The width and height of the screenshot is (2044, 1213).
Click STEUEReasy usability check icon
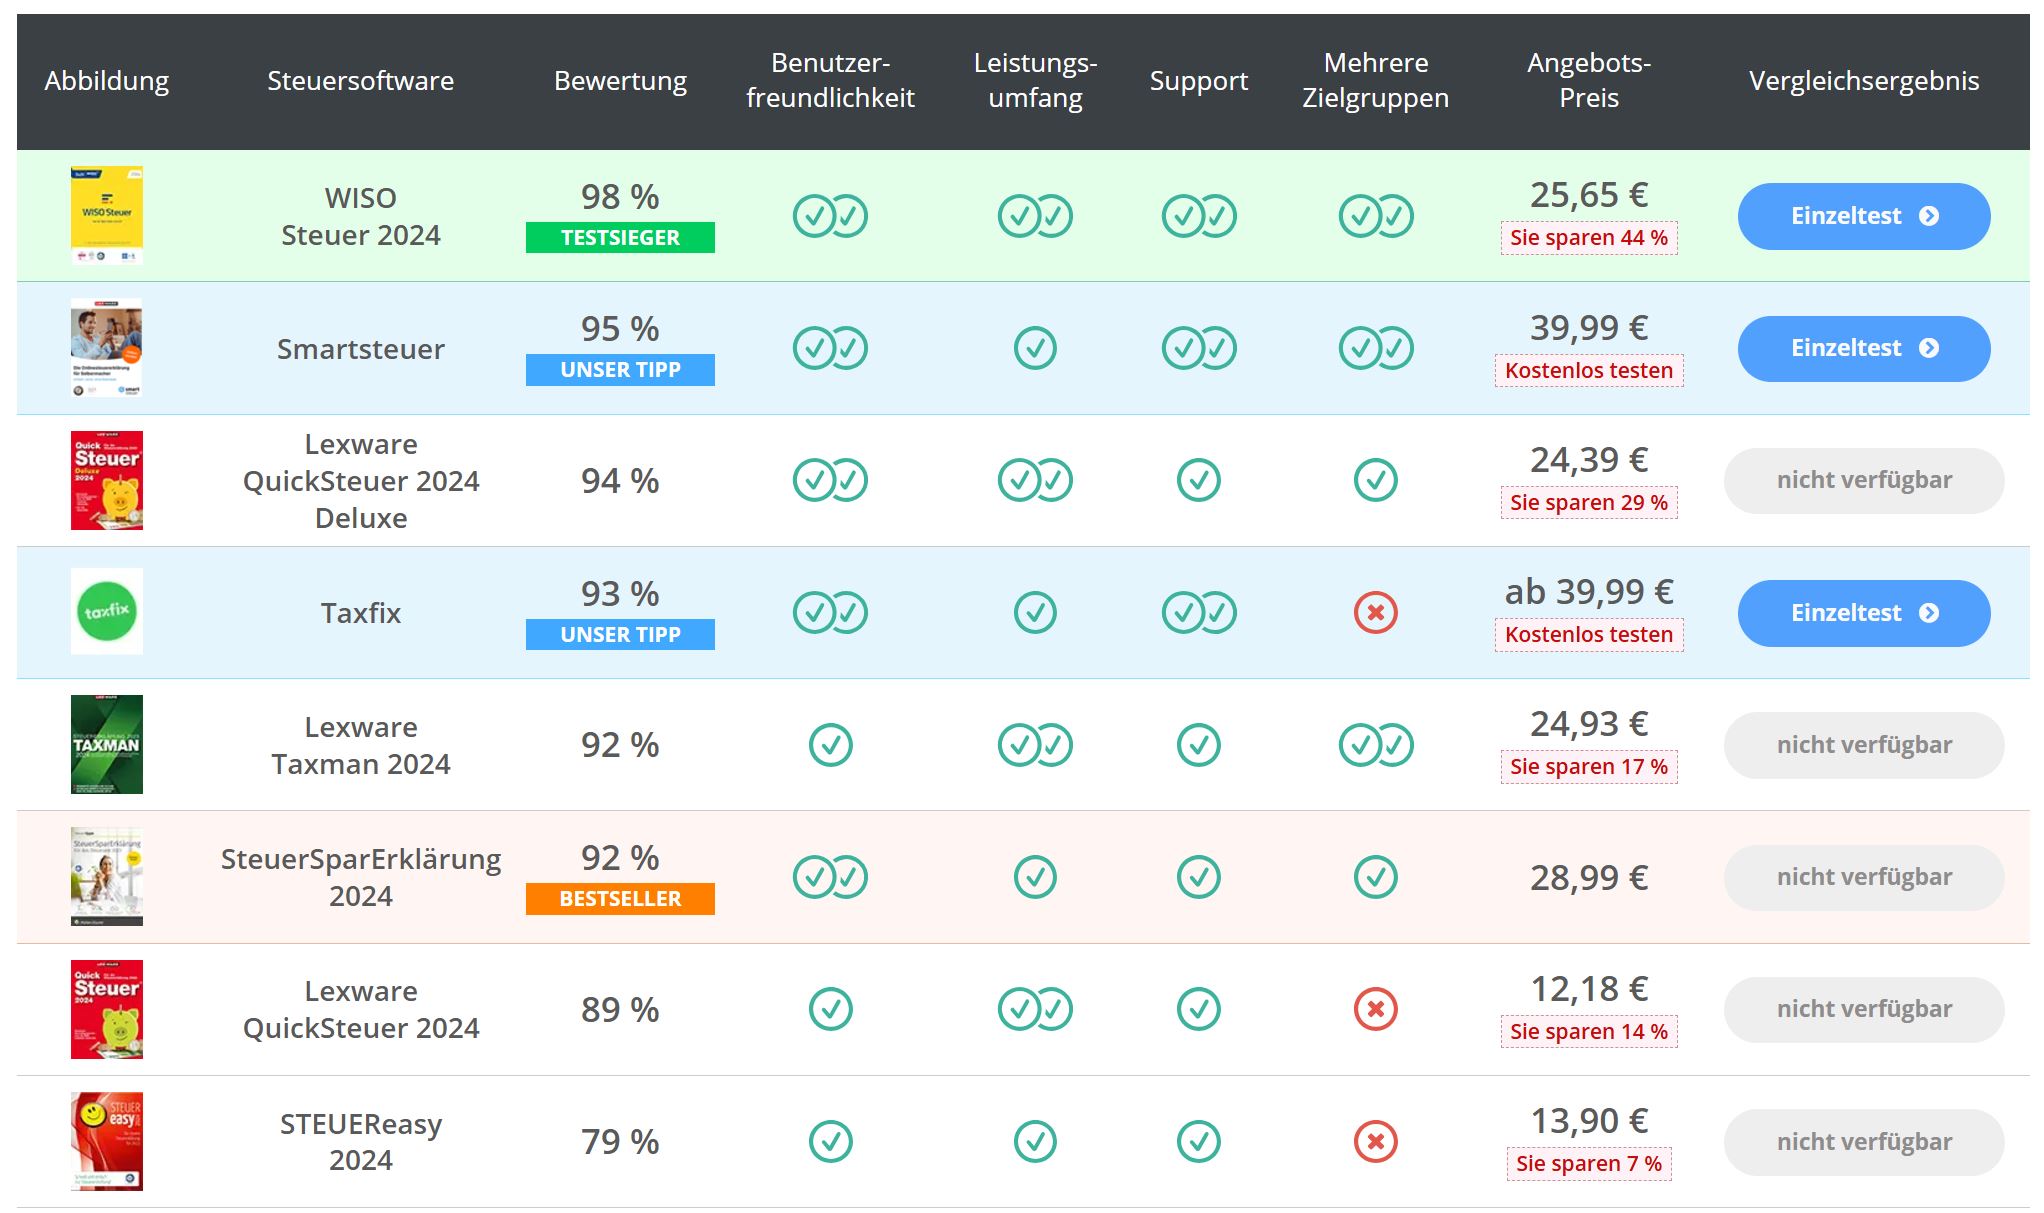point(830,1142)
